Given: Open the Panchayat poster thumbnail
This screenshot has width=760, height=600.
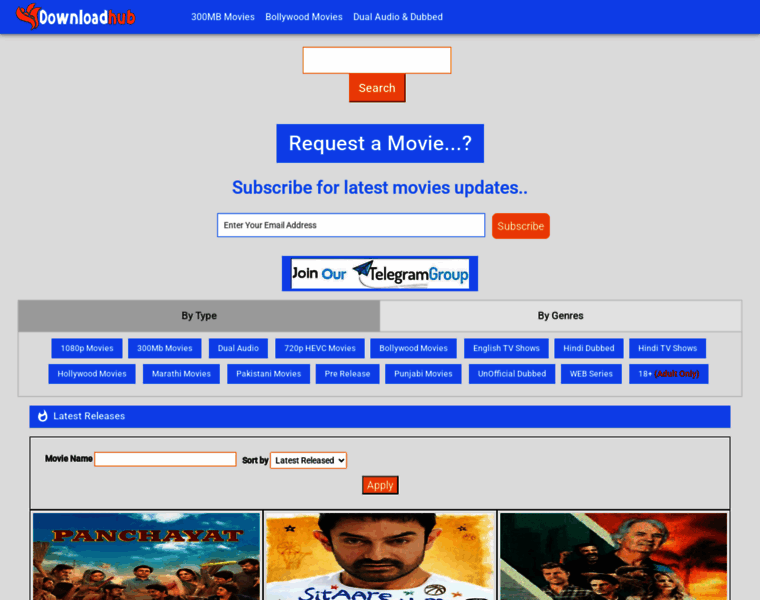Looking at the screenshot, I should (146, 556).
